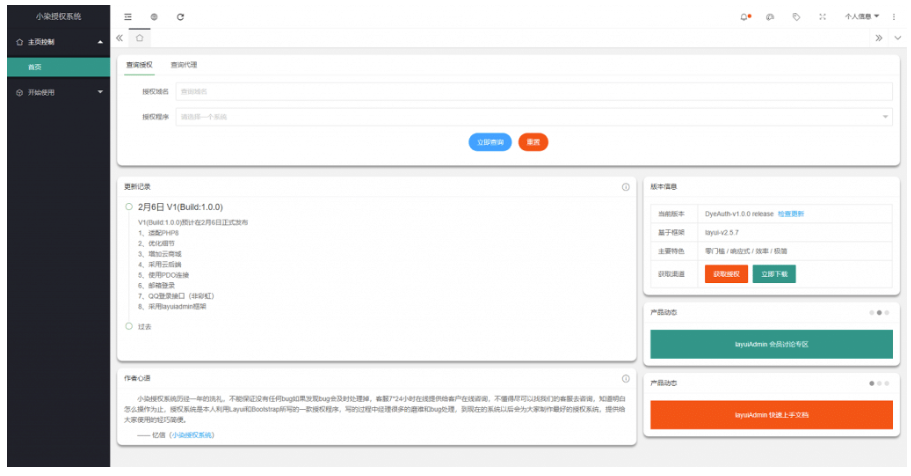
Task: Select first carousel dot in upper 产品动态 card
Action: [x=871, y=313]
